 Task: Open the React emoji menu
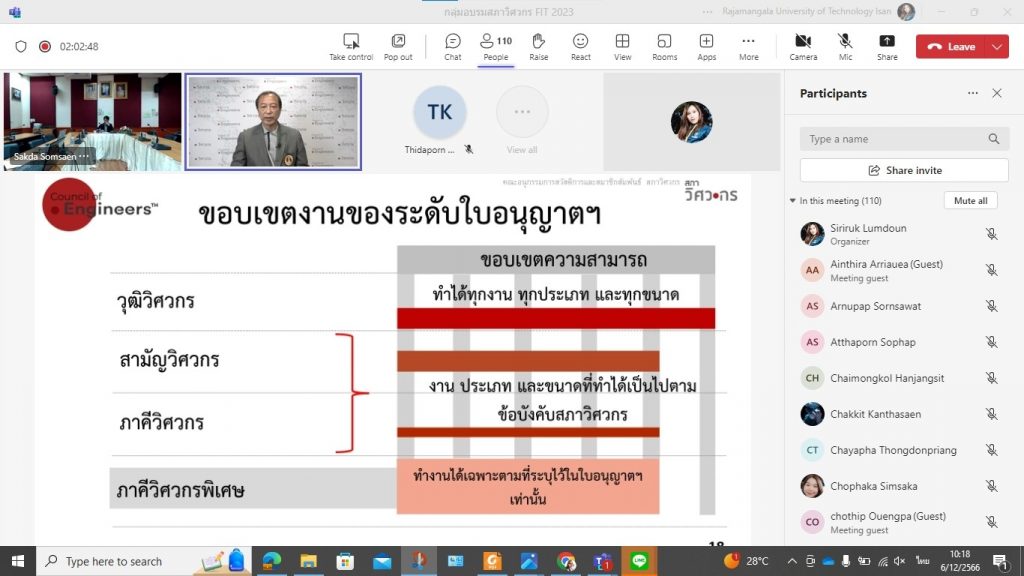(x=580, y=46)
